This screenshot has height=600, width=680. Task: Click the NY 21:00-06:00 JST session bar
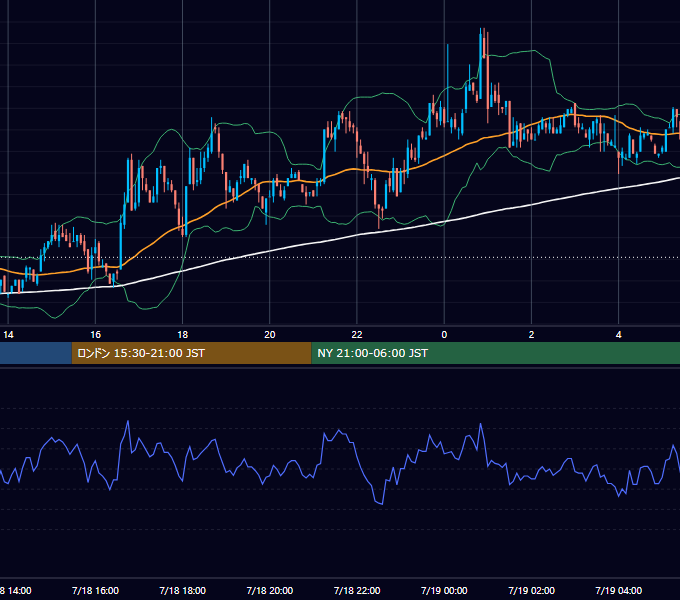tap(496, 353)
